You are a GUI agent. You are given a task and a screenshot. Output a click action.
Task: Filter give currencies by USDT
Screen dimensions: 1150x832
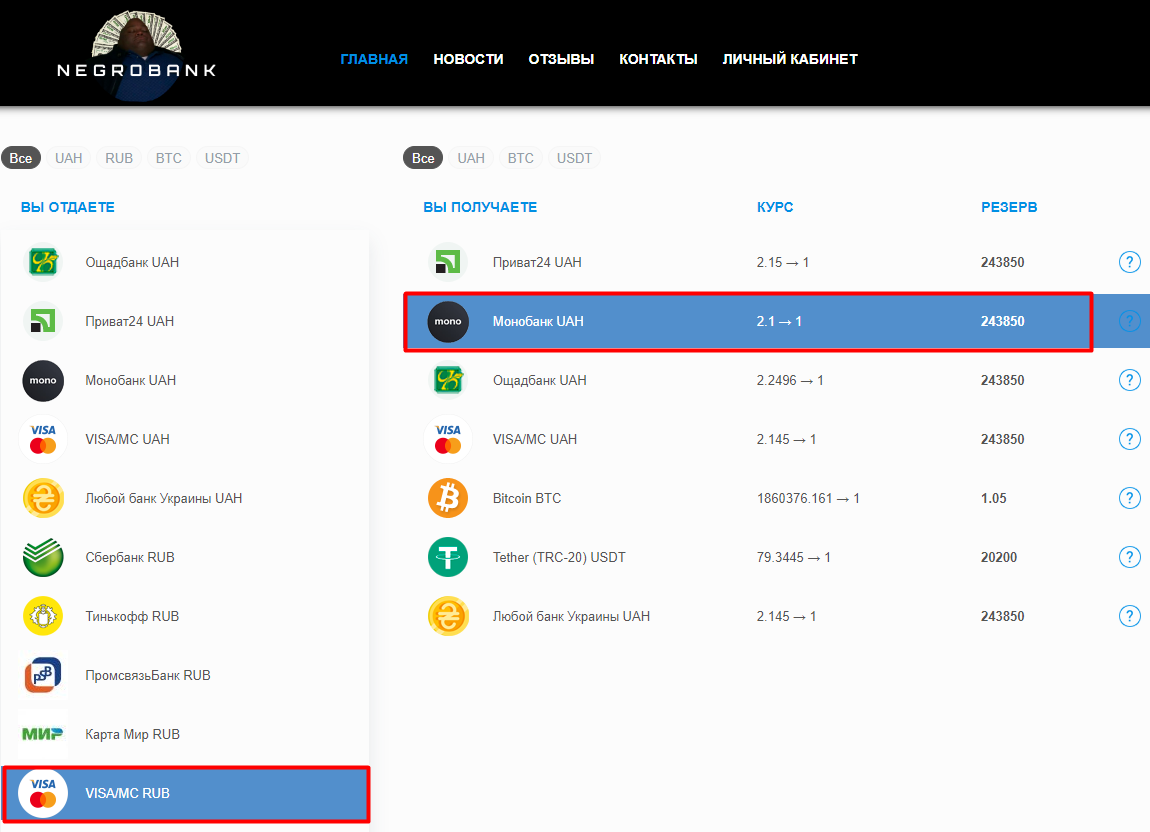(222, 158)
